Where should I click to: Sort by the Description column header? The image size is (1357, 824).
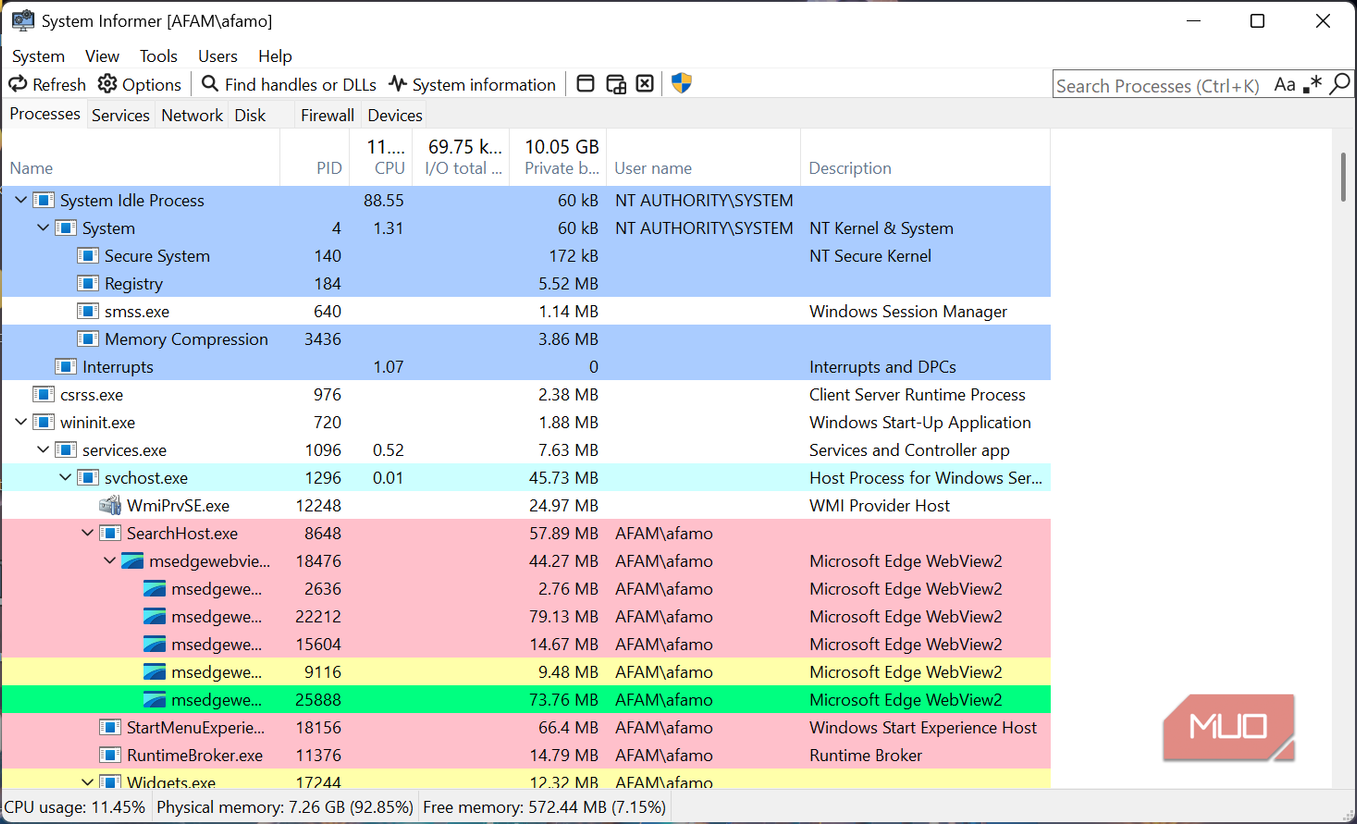click(925, 158)
